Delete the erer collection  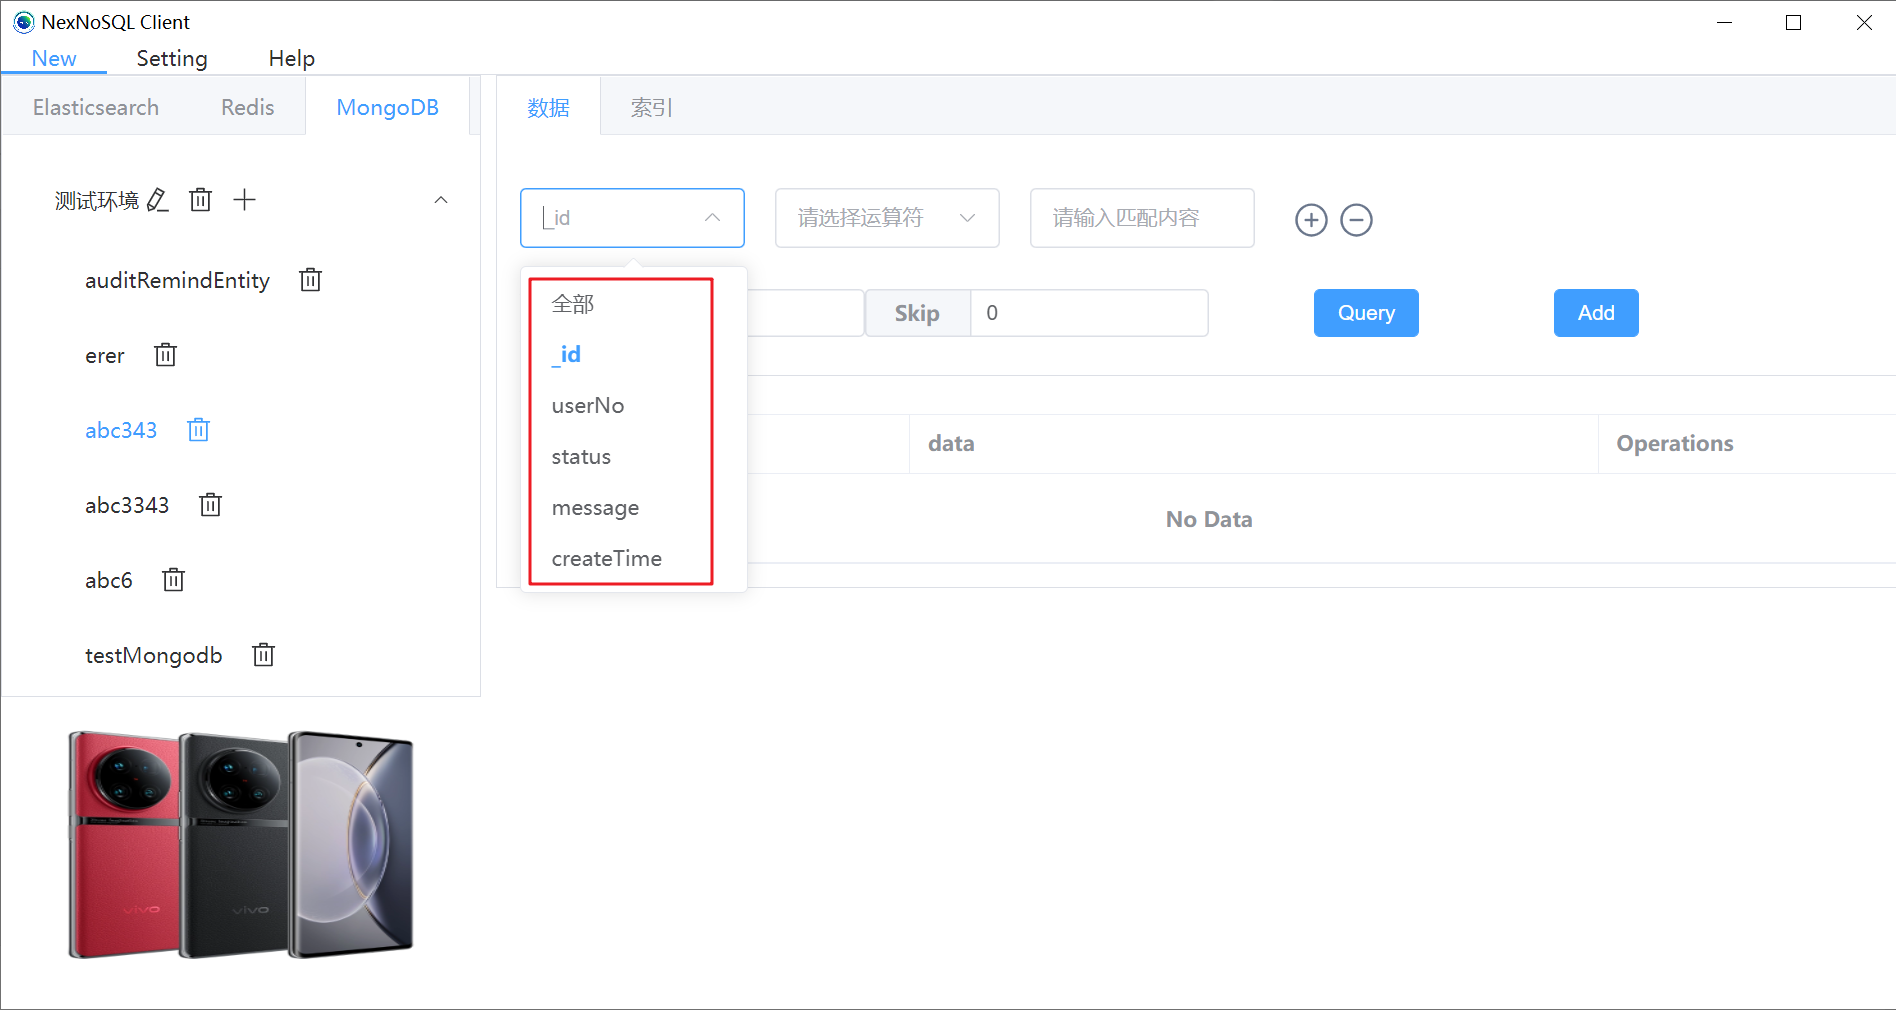point(165,355)
